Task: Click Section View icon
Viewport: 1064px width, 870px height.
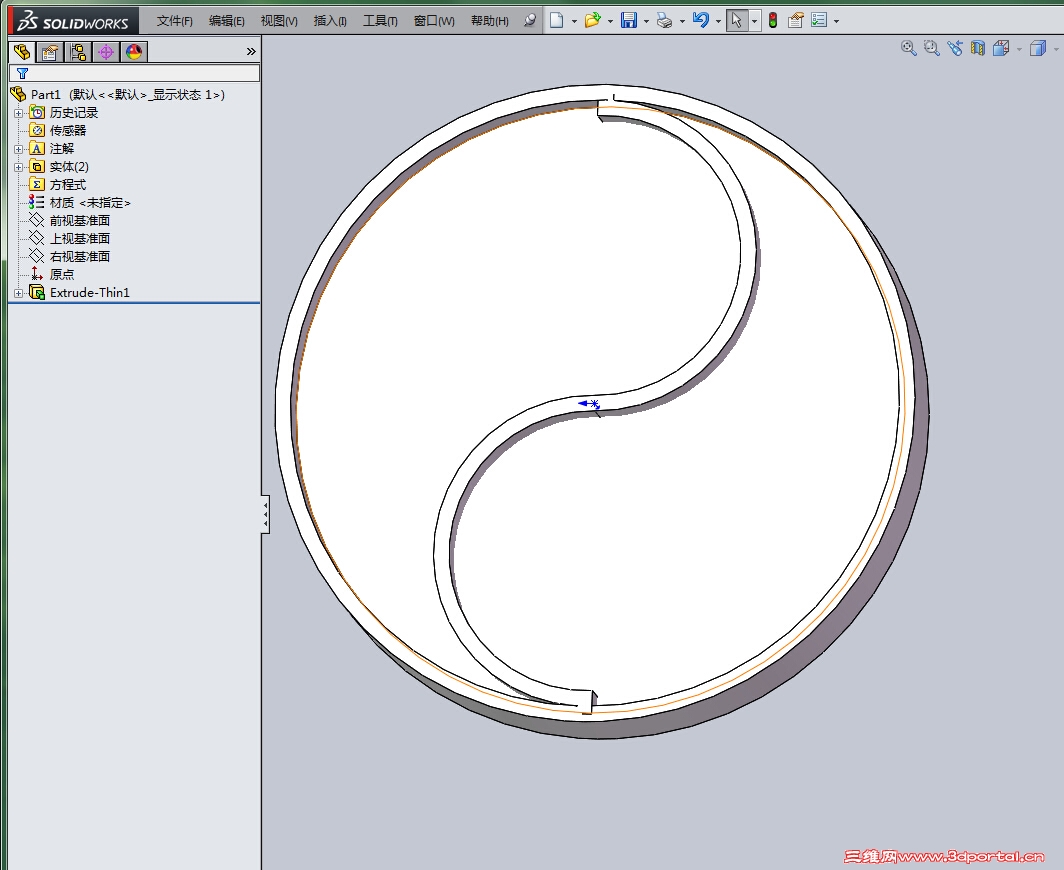Action: [978, 48]
